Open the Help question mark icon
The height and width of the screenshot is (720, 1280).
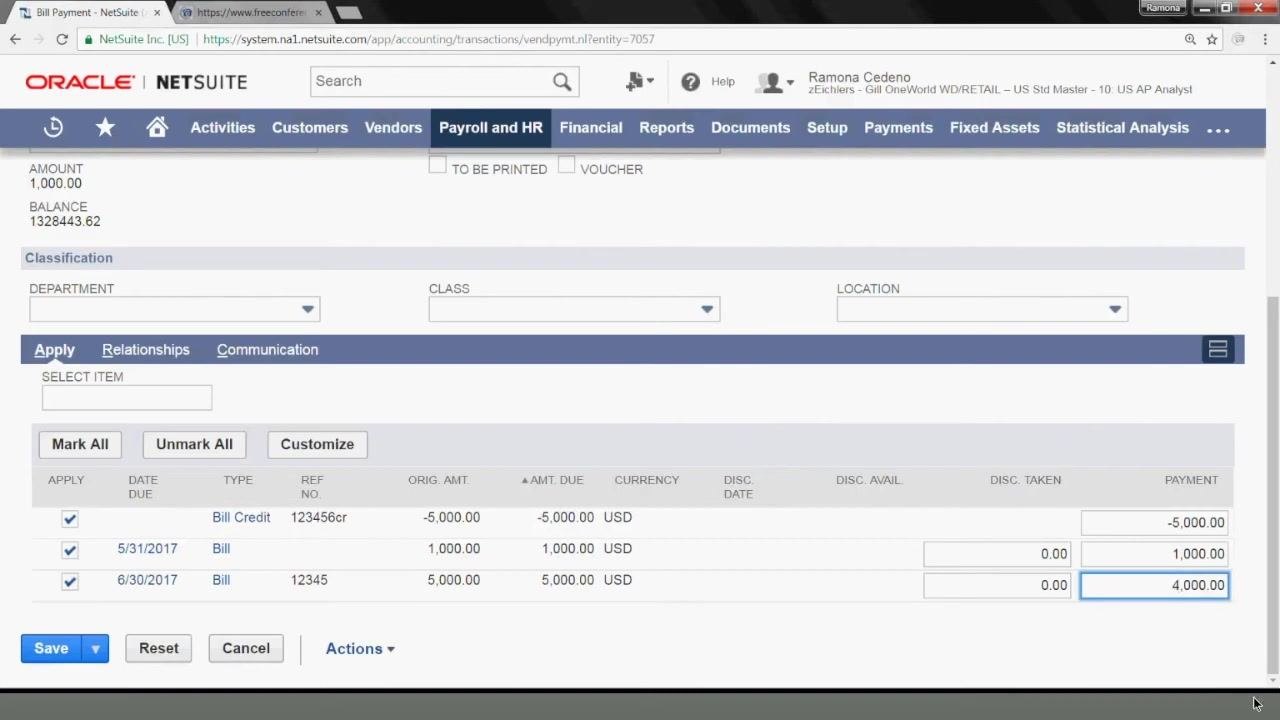(690, 82)
